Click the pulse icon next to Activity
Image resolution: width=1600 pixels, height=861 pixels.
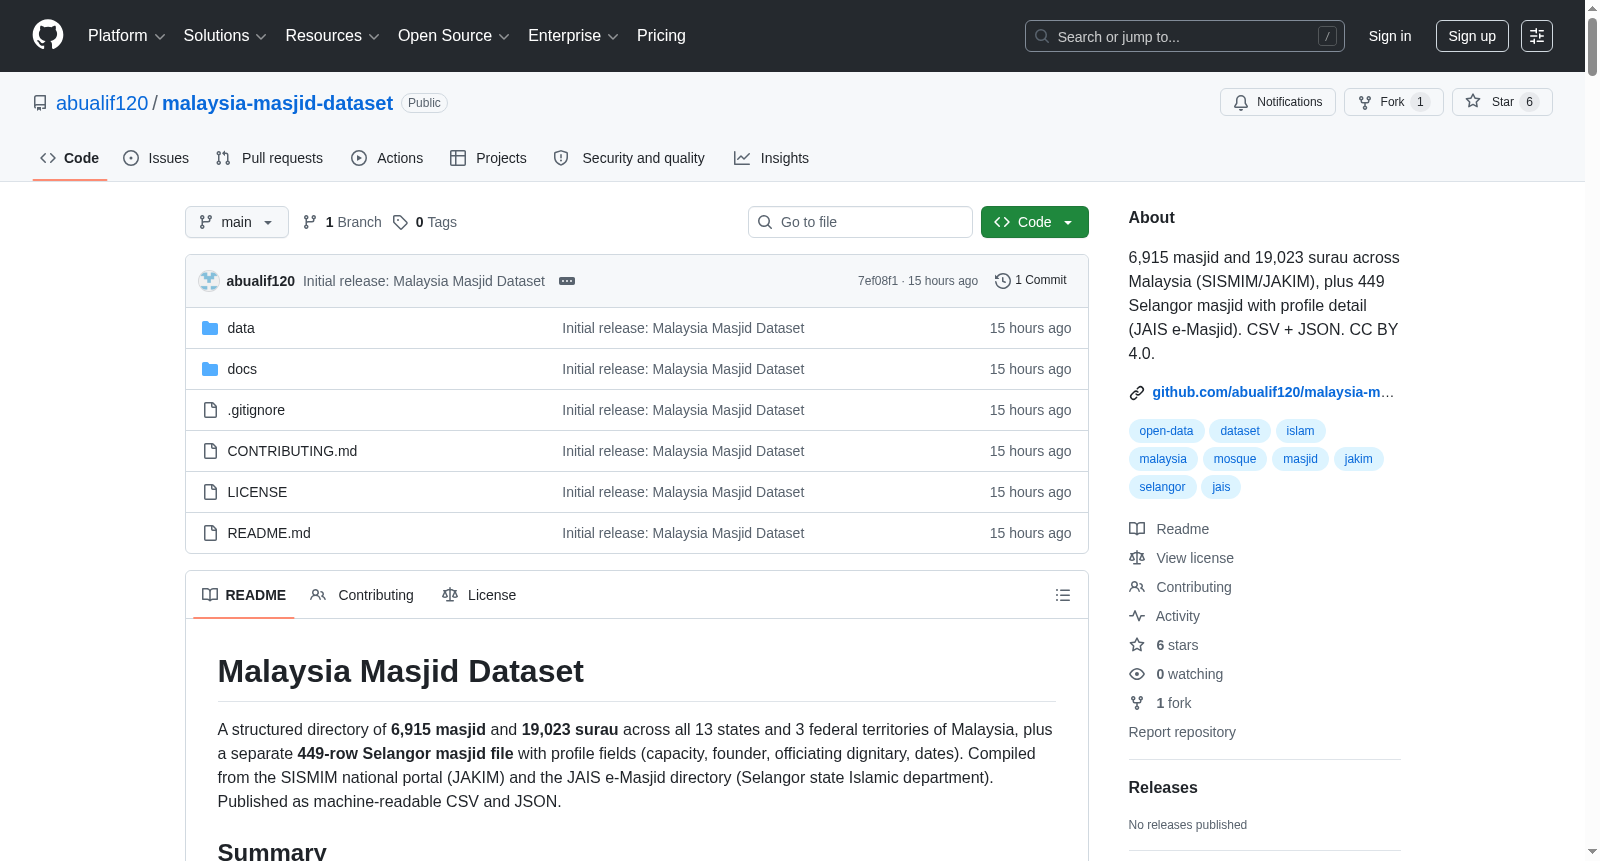[x=1137, y=616]
